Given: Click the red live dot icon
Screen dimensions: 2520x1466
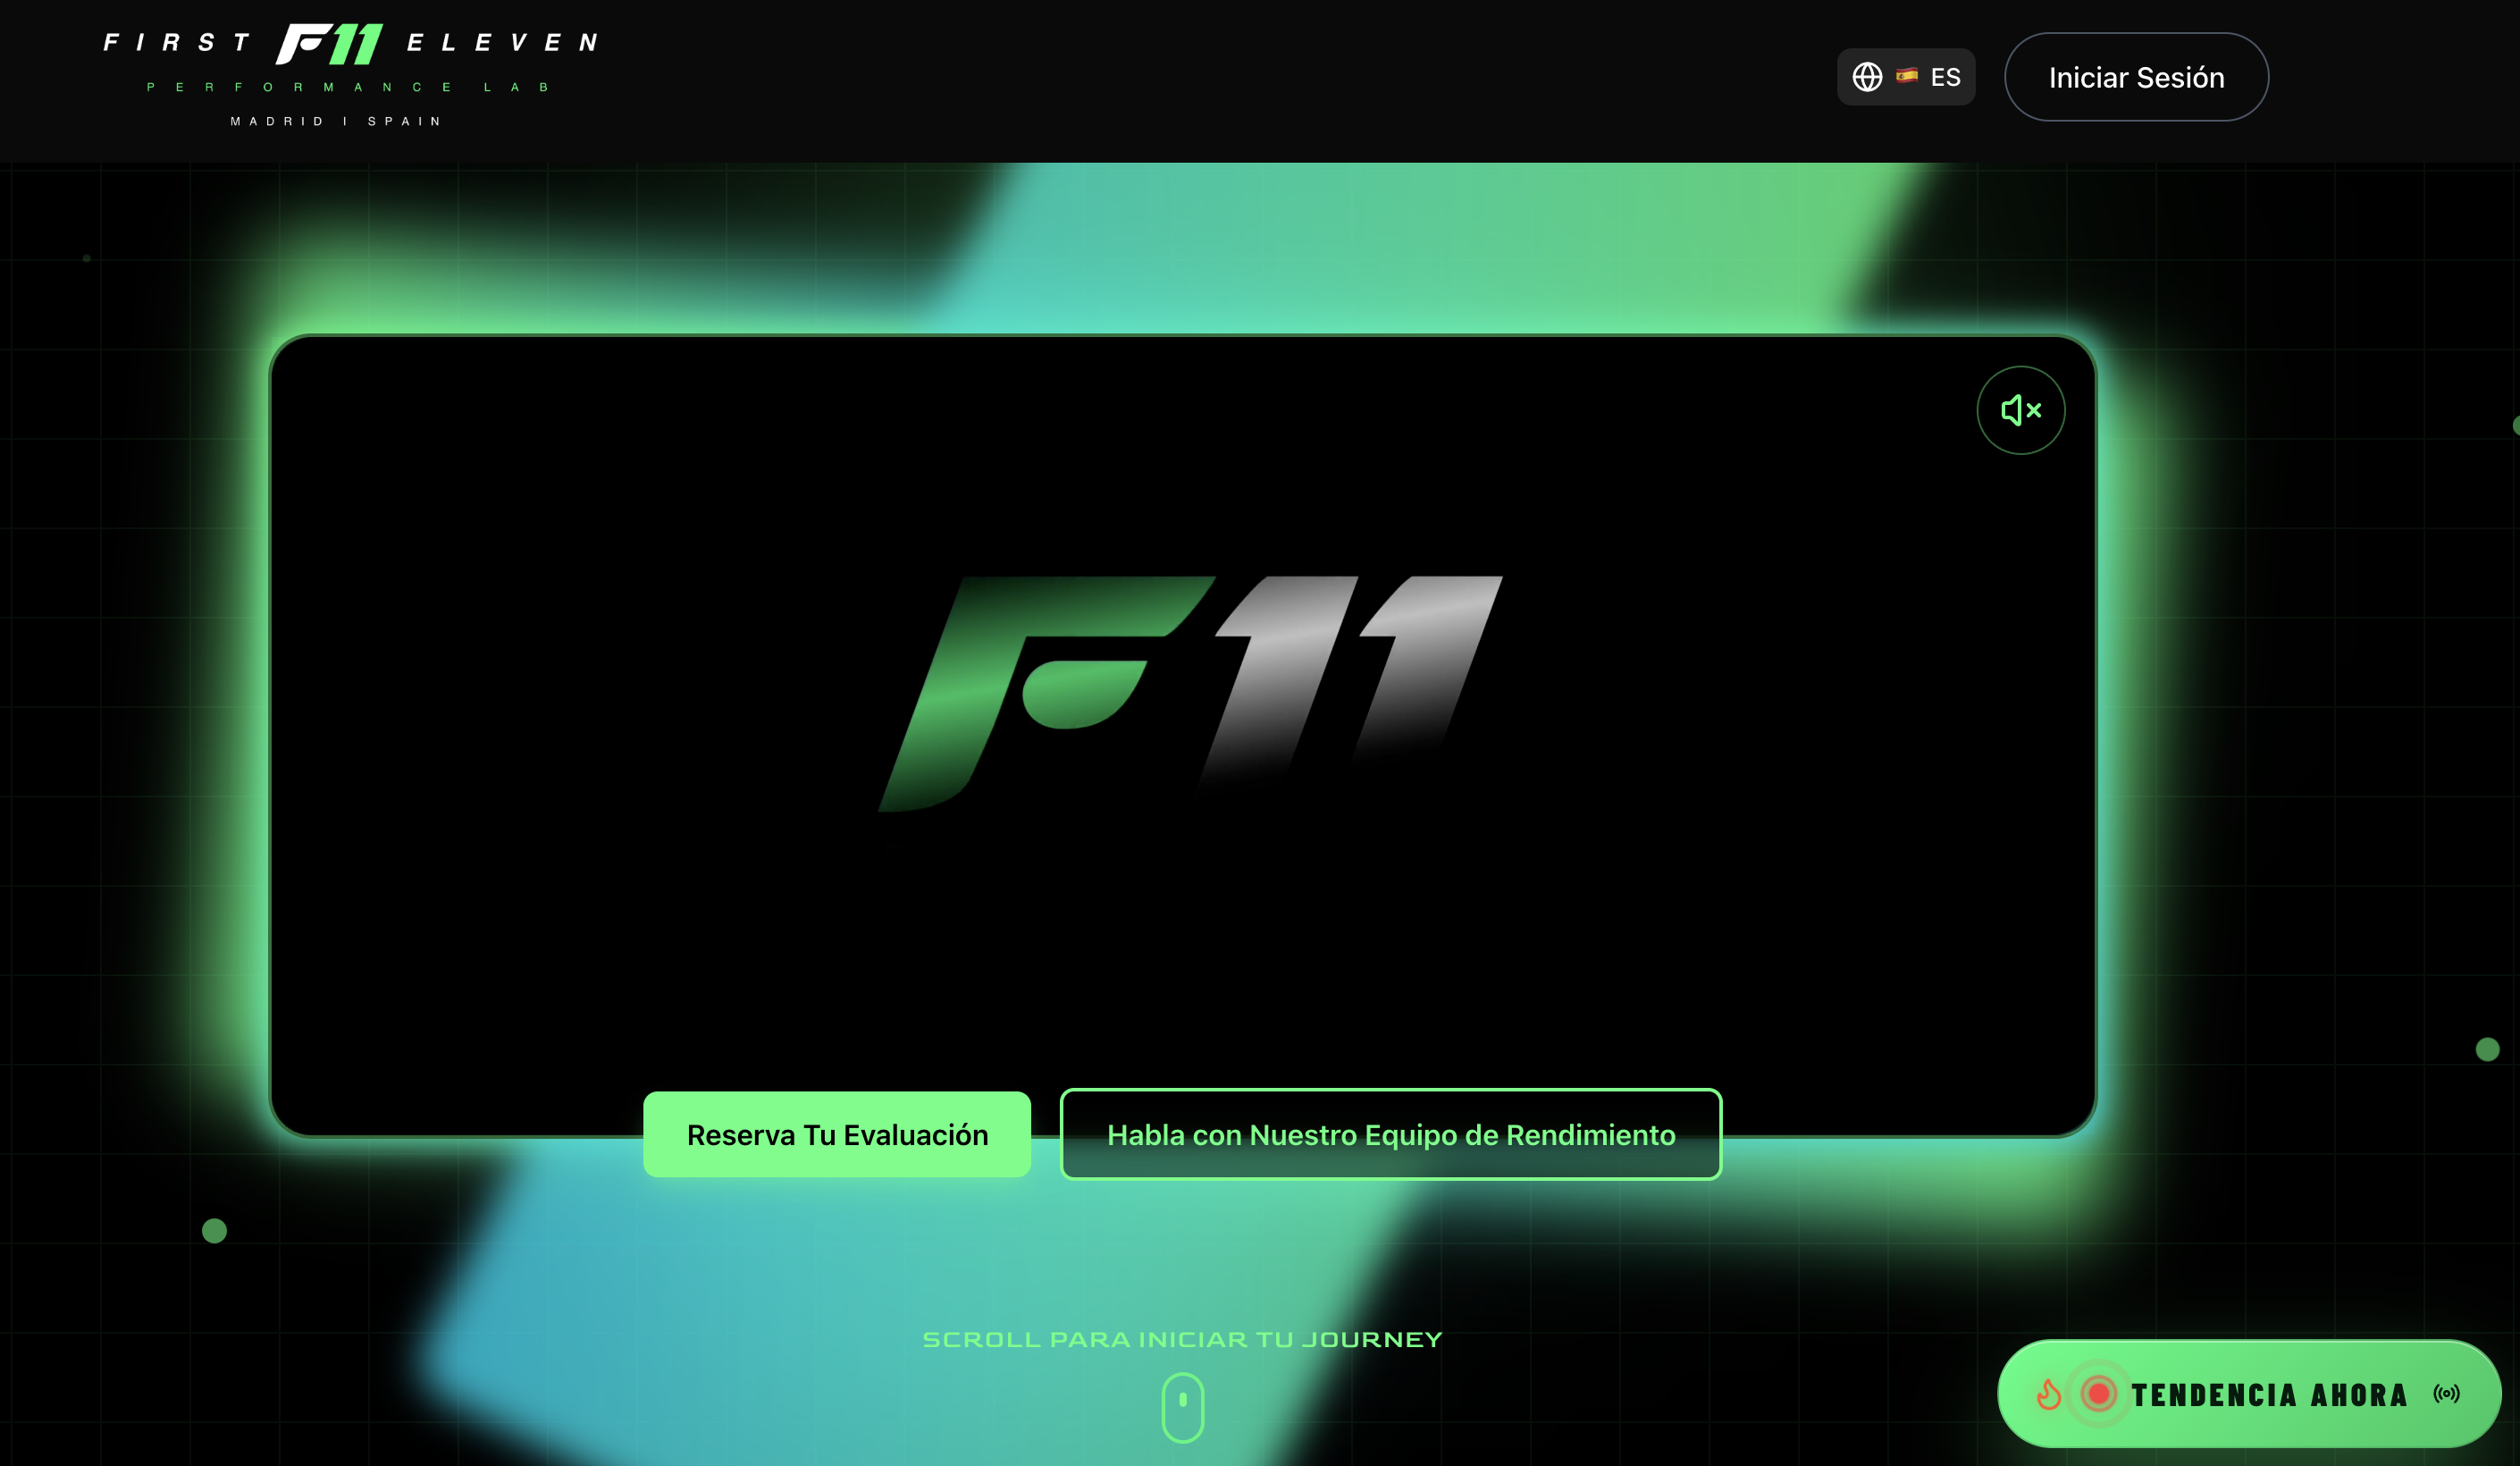Looking at the screenshot, I should coord(2099,1393).
